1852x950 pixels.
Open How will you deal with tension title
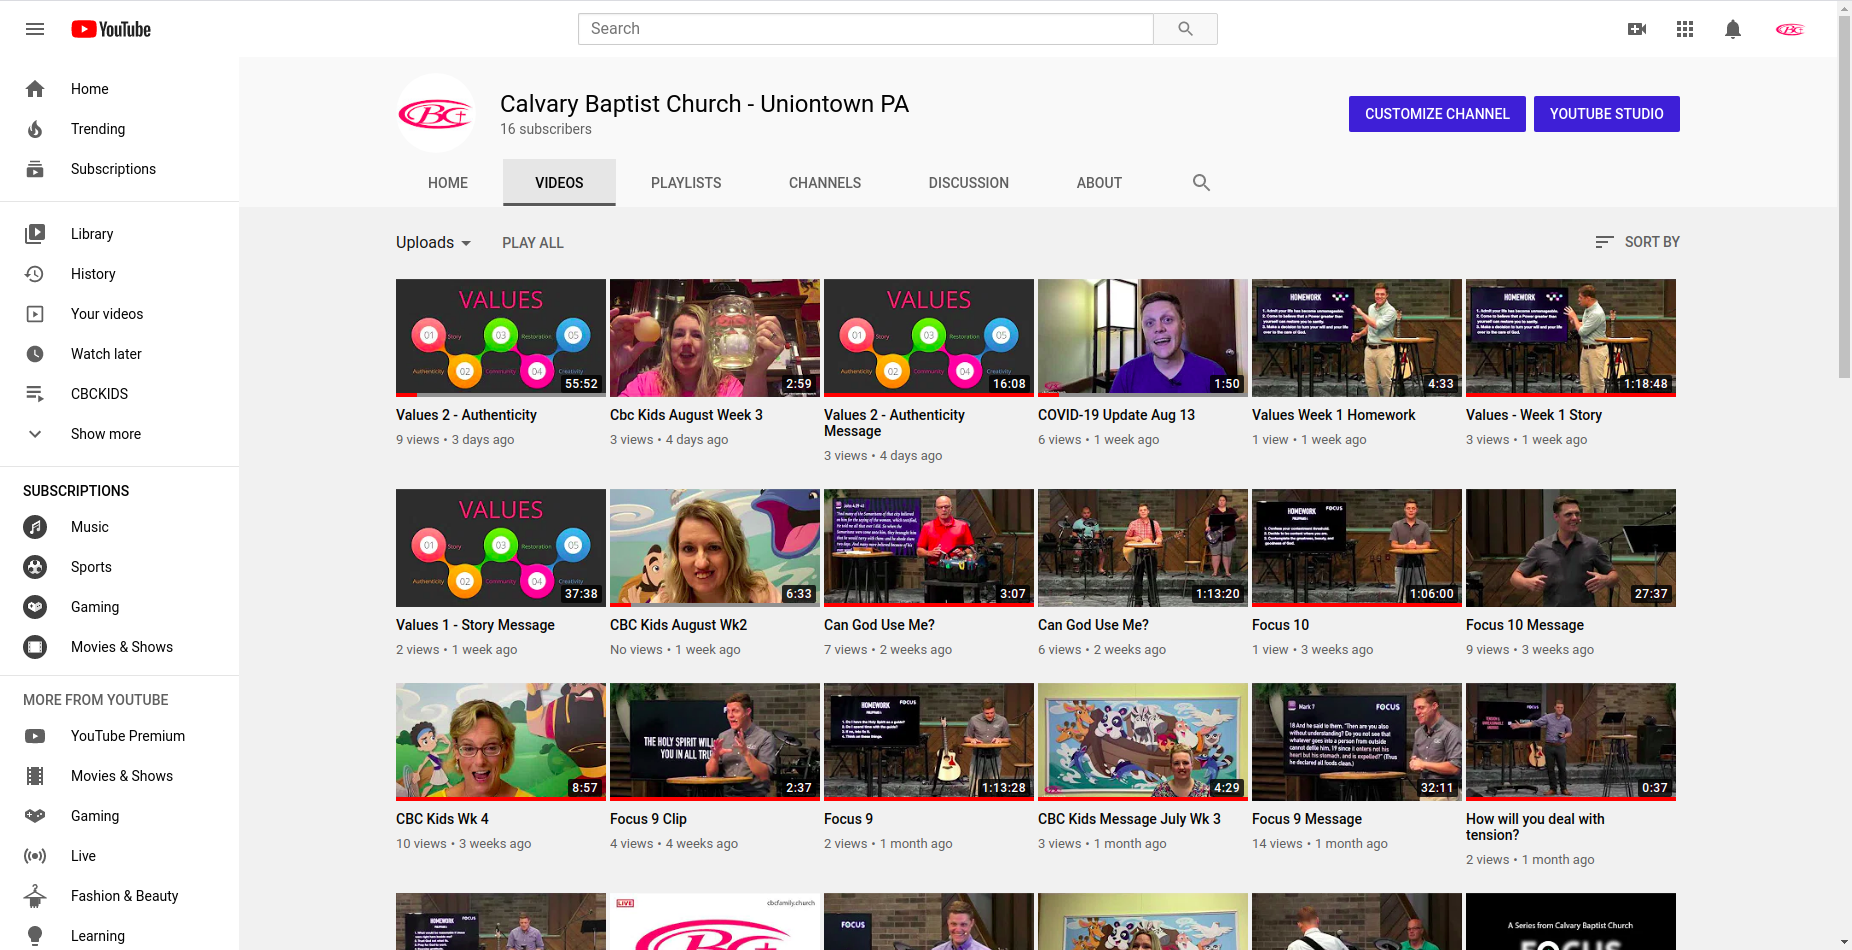1535,827
